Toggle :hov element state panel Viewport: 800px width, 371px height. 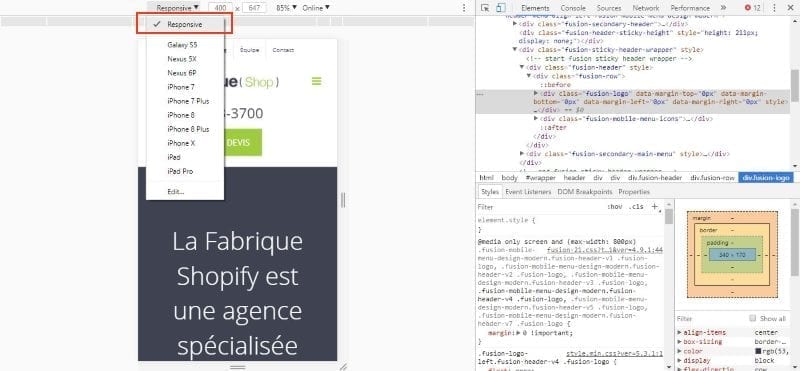(x=615, y=207)
